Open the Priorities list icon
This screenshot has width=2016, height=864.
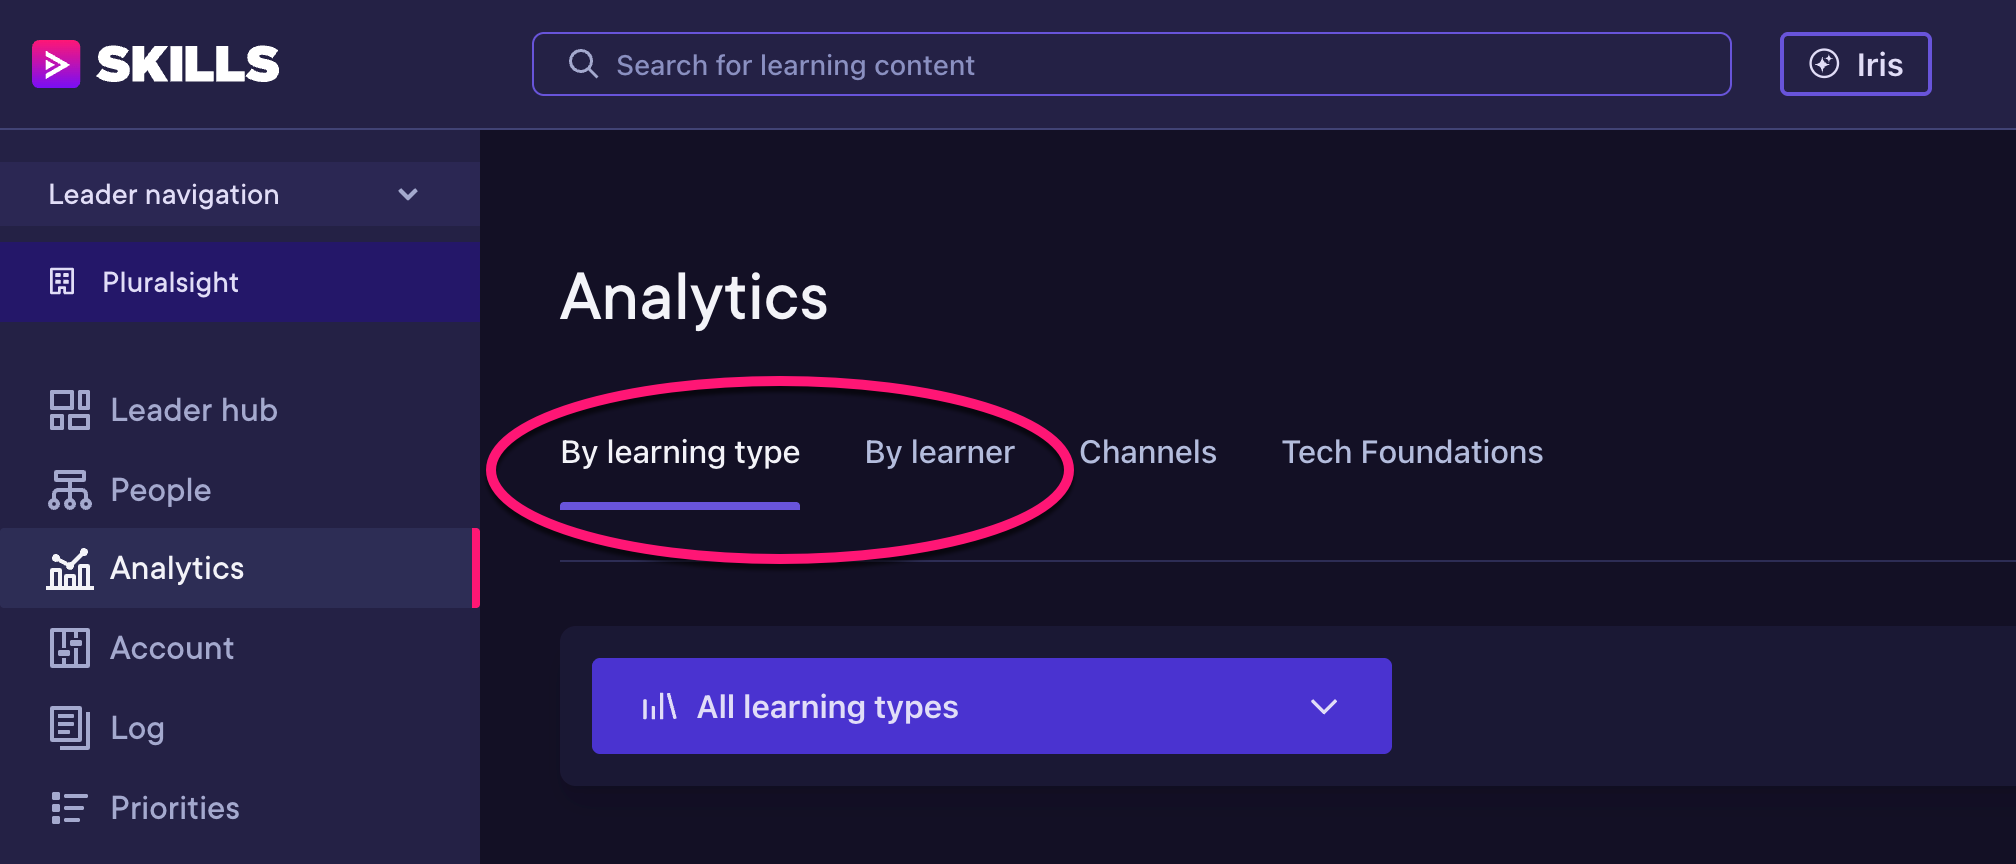point(70,808)
